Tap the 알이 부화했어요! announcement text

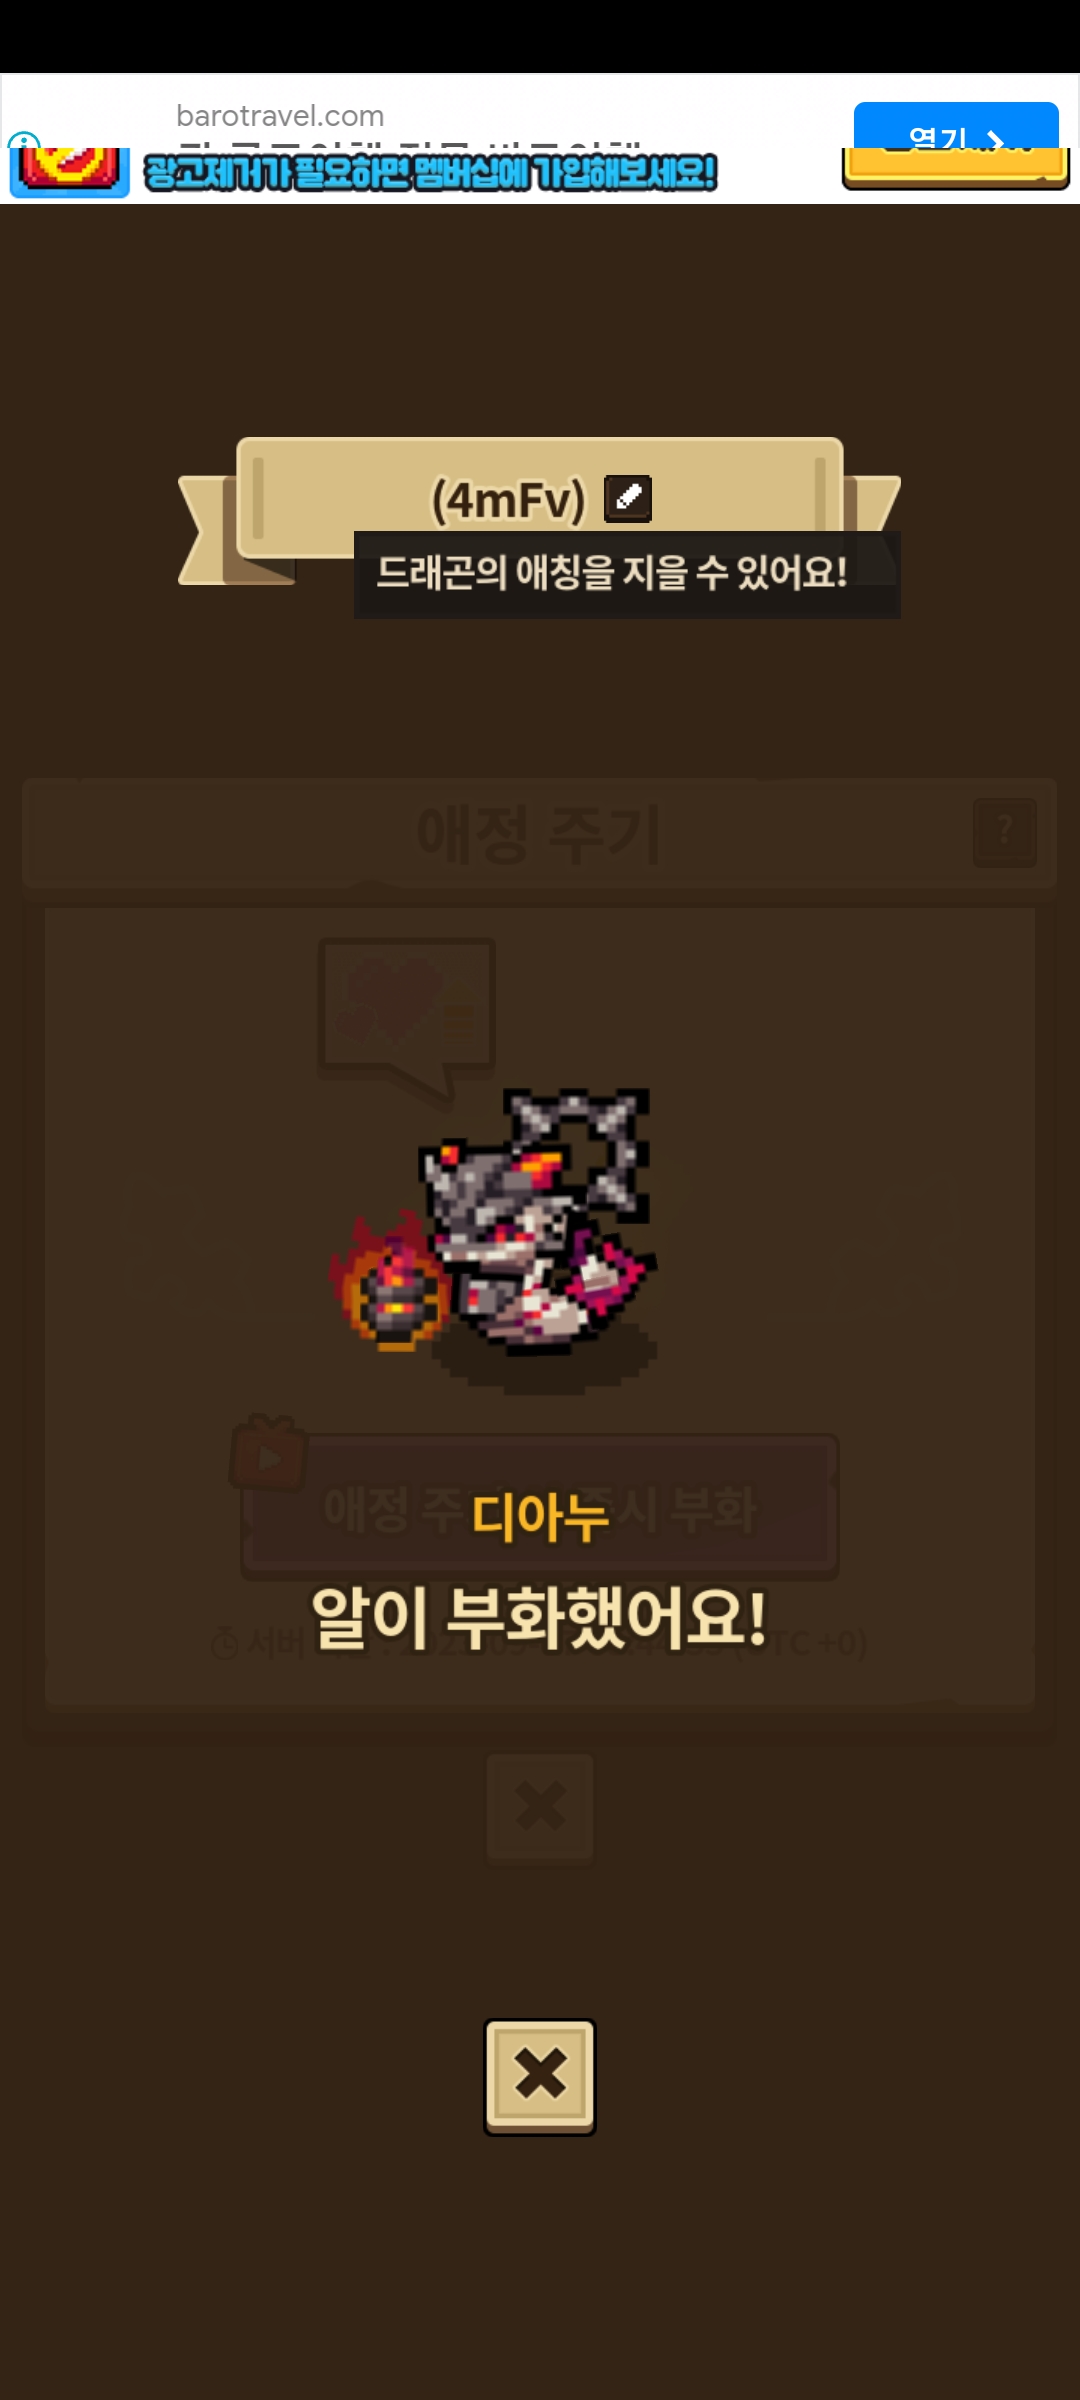(x=540, y=1618)
